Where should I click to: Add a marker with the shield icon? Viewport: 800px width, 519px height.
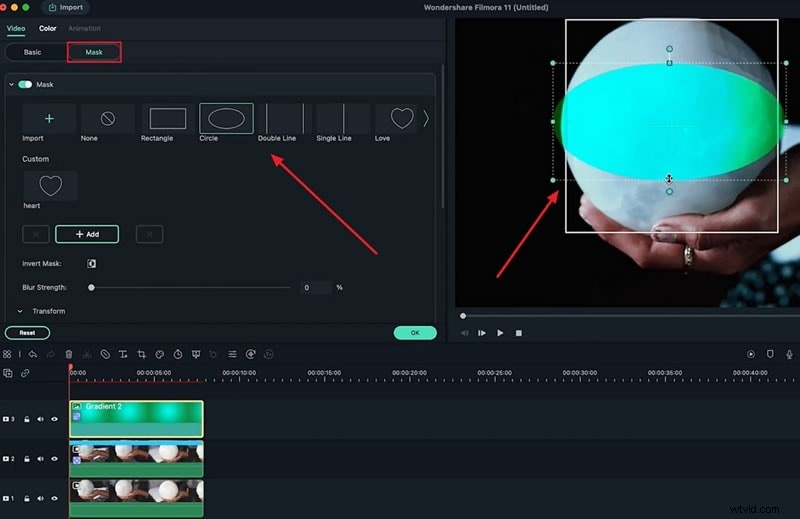point(770,354)
